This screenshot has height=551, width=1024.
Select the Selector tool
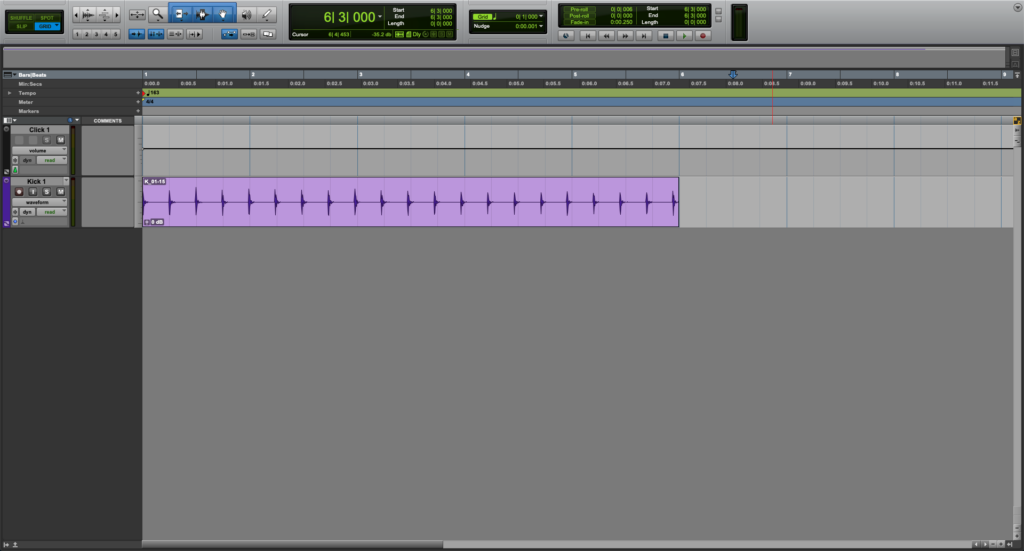(x=202, y=14)
